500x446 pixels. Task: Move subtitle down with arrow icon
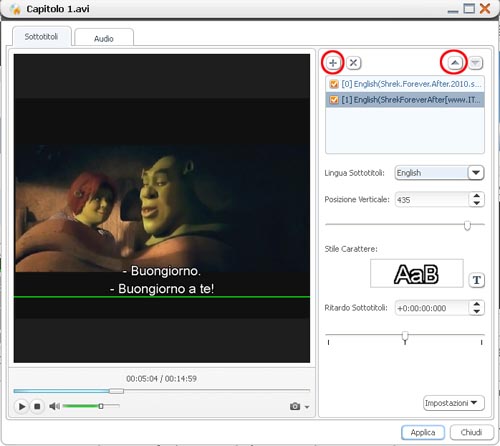[x=476, y=63]
